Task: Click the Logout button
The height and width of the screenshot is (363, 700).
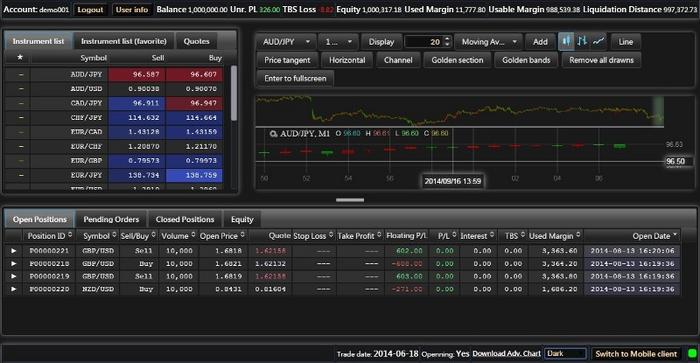Action: 90,9
